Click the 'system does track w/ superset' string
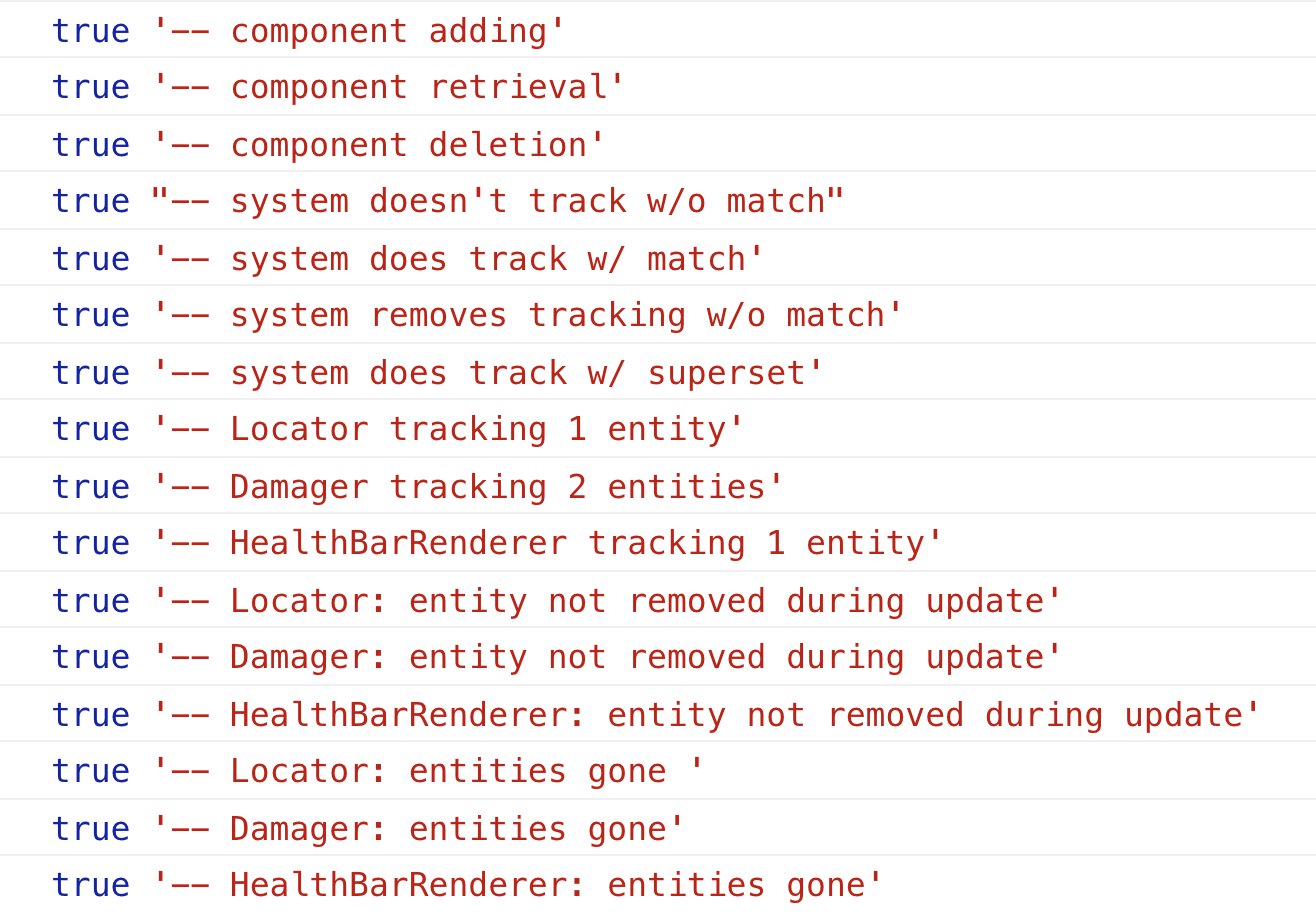The height and width of the screenshot is (912, 1316). click(x=487, y=373)
